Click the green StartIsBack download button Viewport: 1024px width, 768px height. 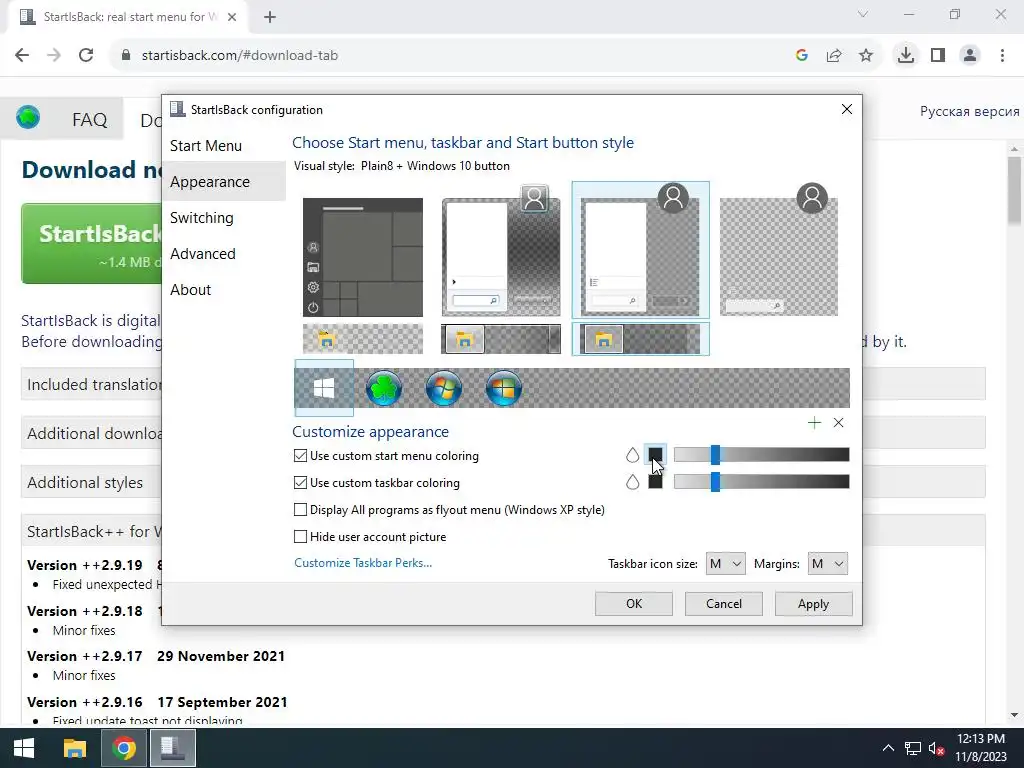click(91, 243)
